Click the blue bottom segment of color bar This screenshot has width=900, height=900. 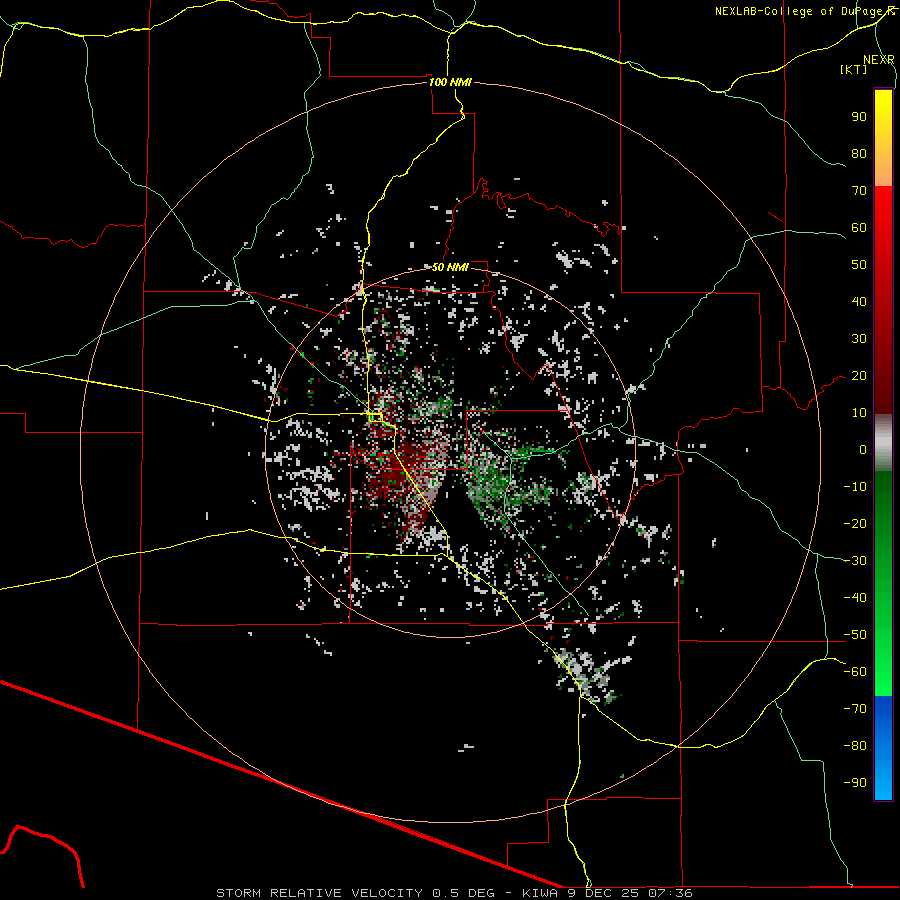click(x=883, y=748)
